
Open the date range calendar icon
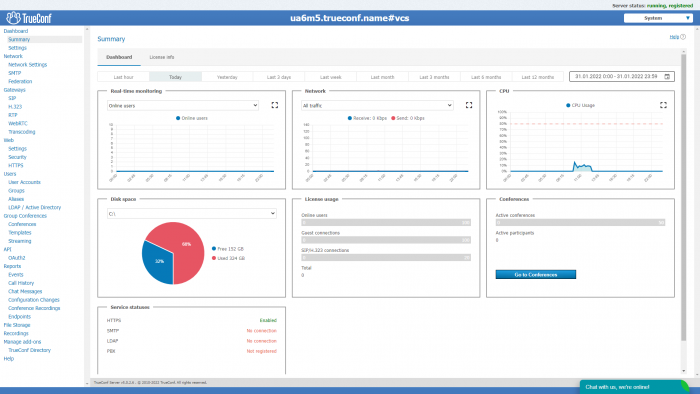pos(667,77)
